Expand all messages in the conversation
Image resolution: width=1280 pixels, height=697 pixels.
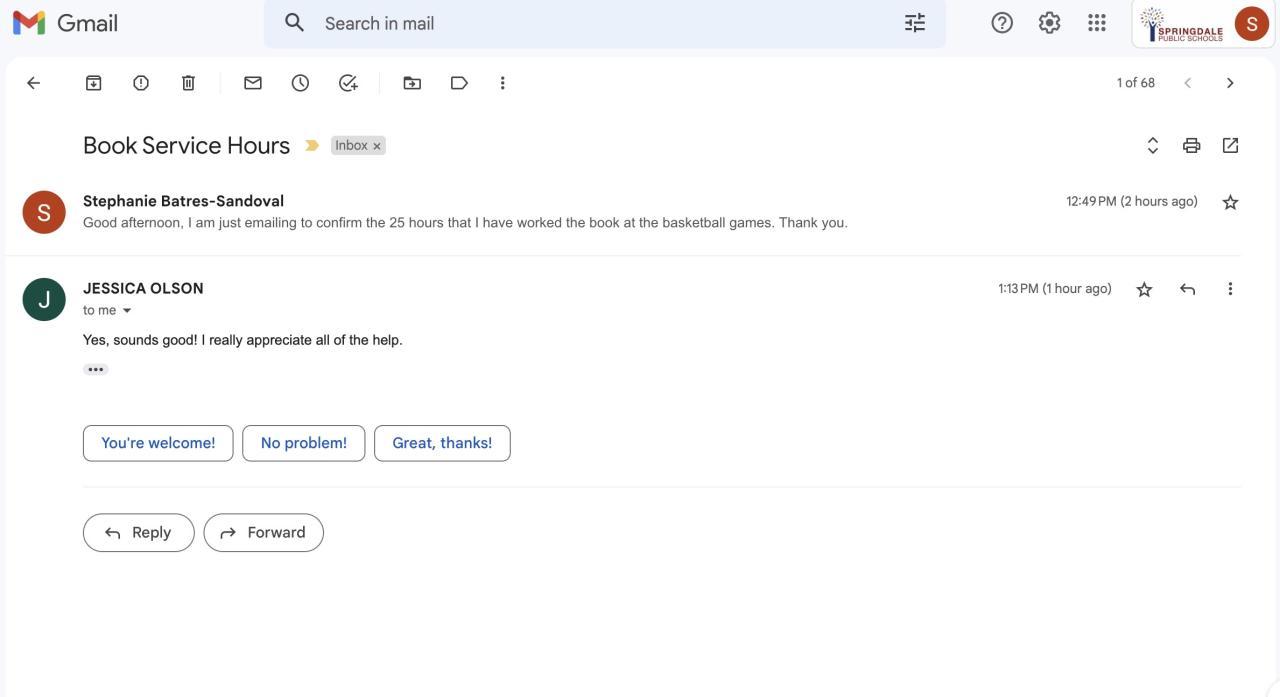click(x=1152, y=146)
